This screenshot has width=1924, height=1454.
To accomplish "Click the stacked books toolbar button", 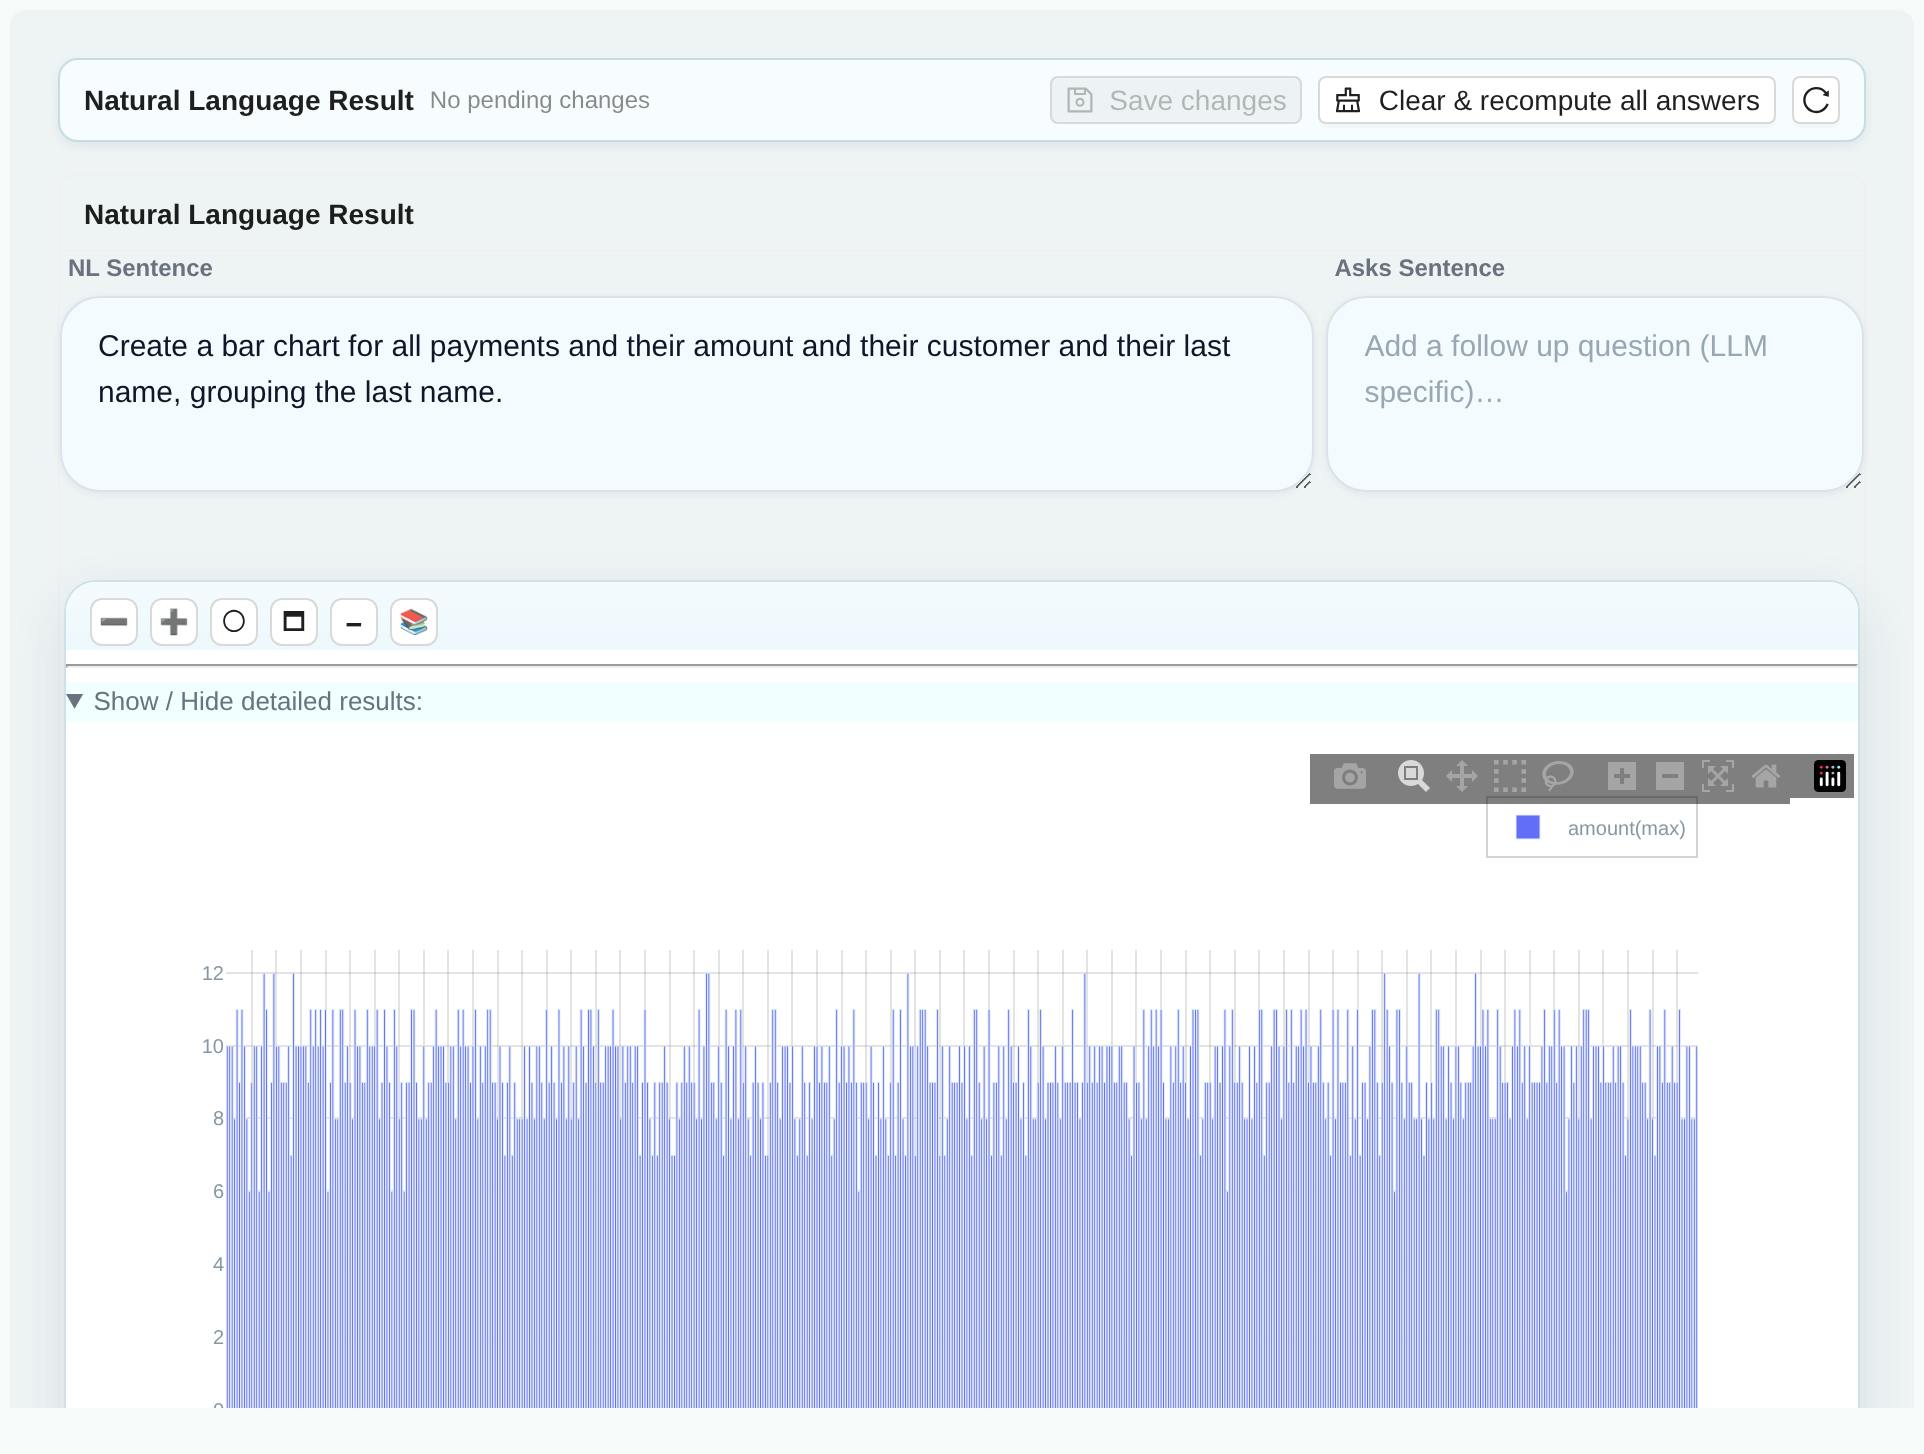I will click(x=414, y=622).
